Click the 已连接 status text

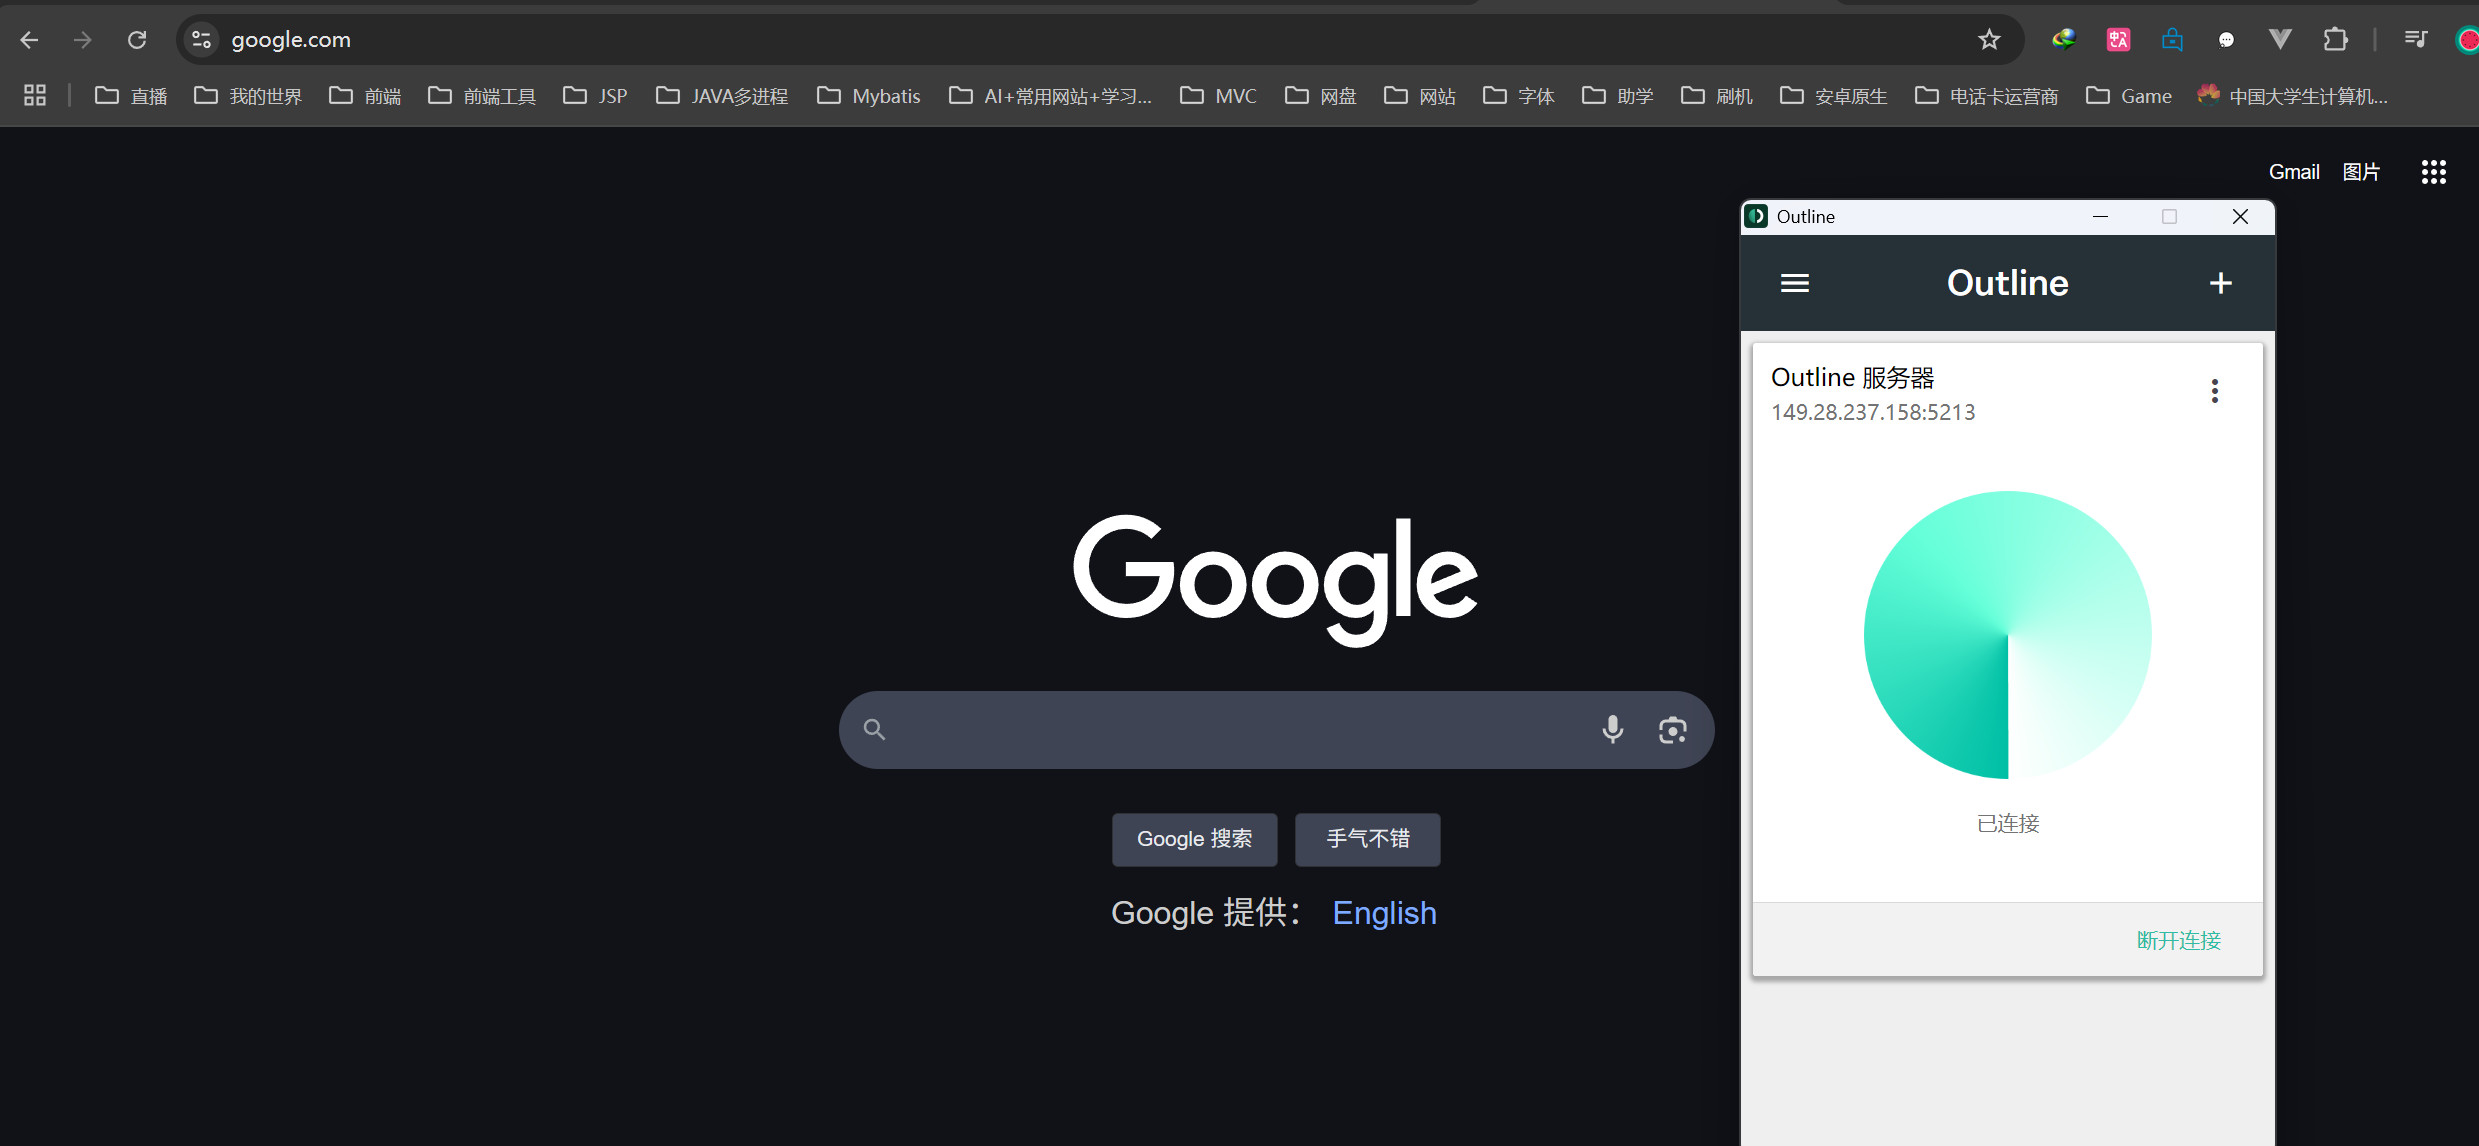[2008, 823]
